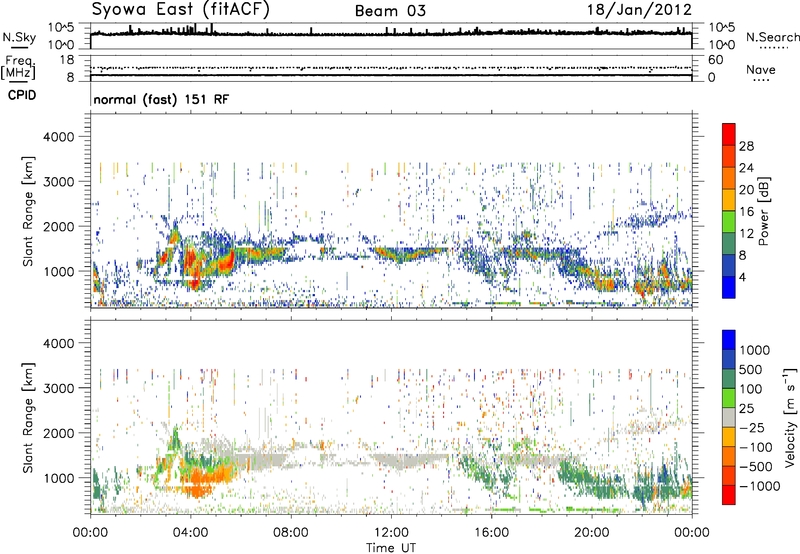The height and width of the screenshot is (554, 800).
Task: Select the 'Power [dB]' colorbar title
Action: point(763,211)
